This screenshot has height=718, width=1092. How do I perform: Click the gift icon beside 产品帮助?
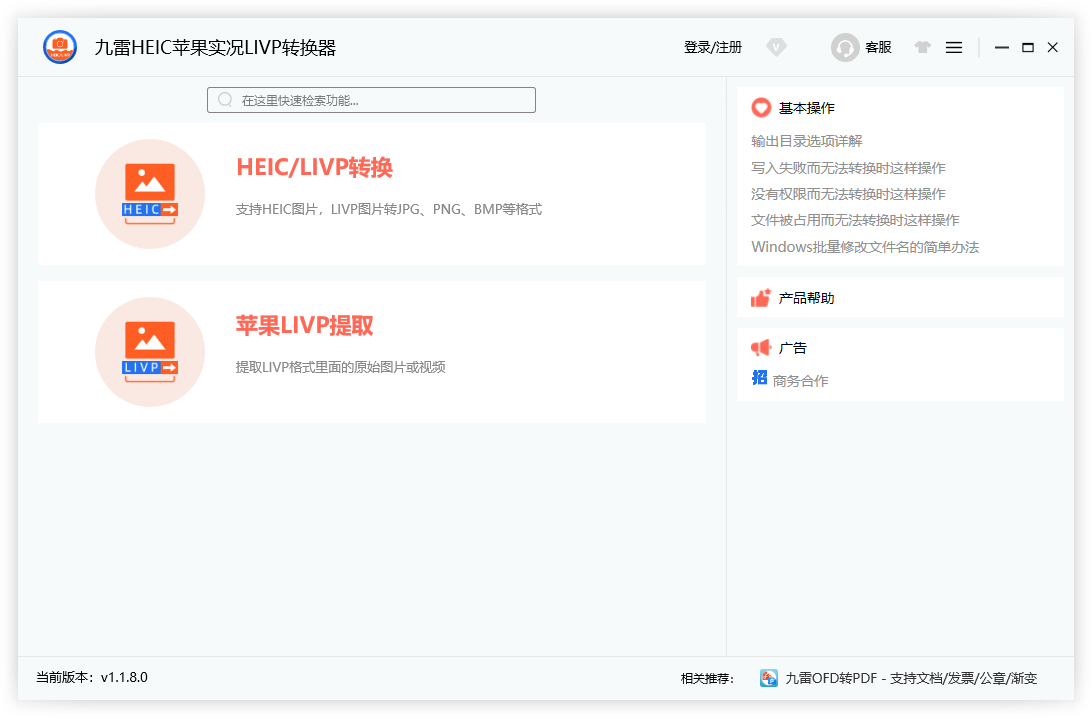(x=761, y=297)
